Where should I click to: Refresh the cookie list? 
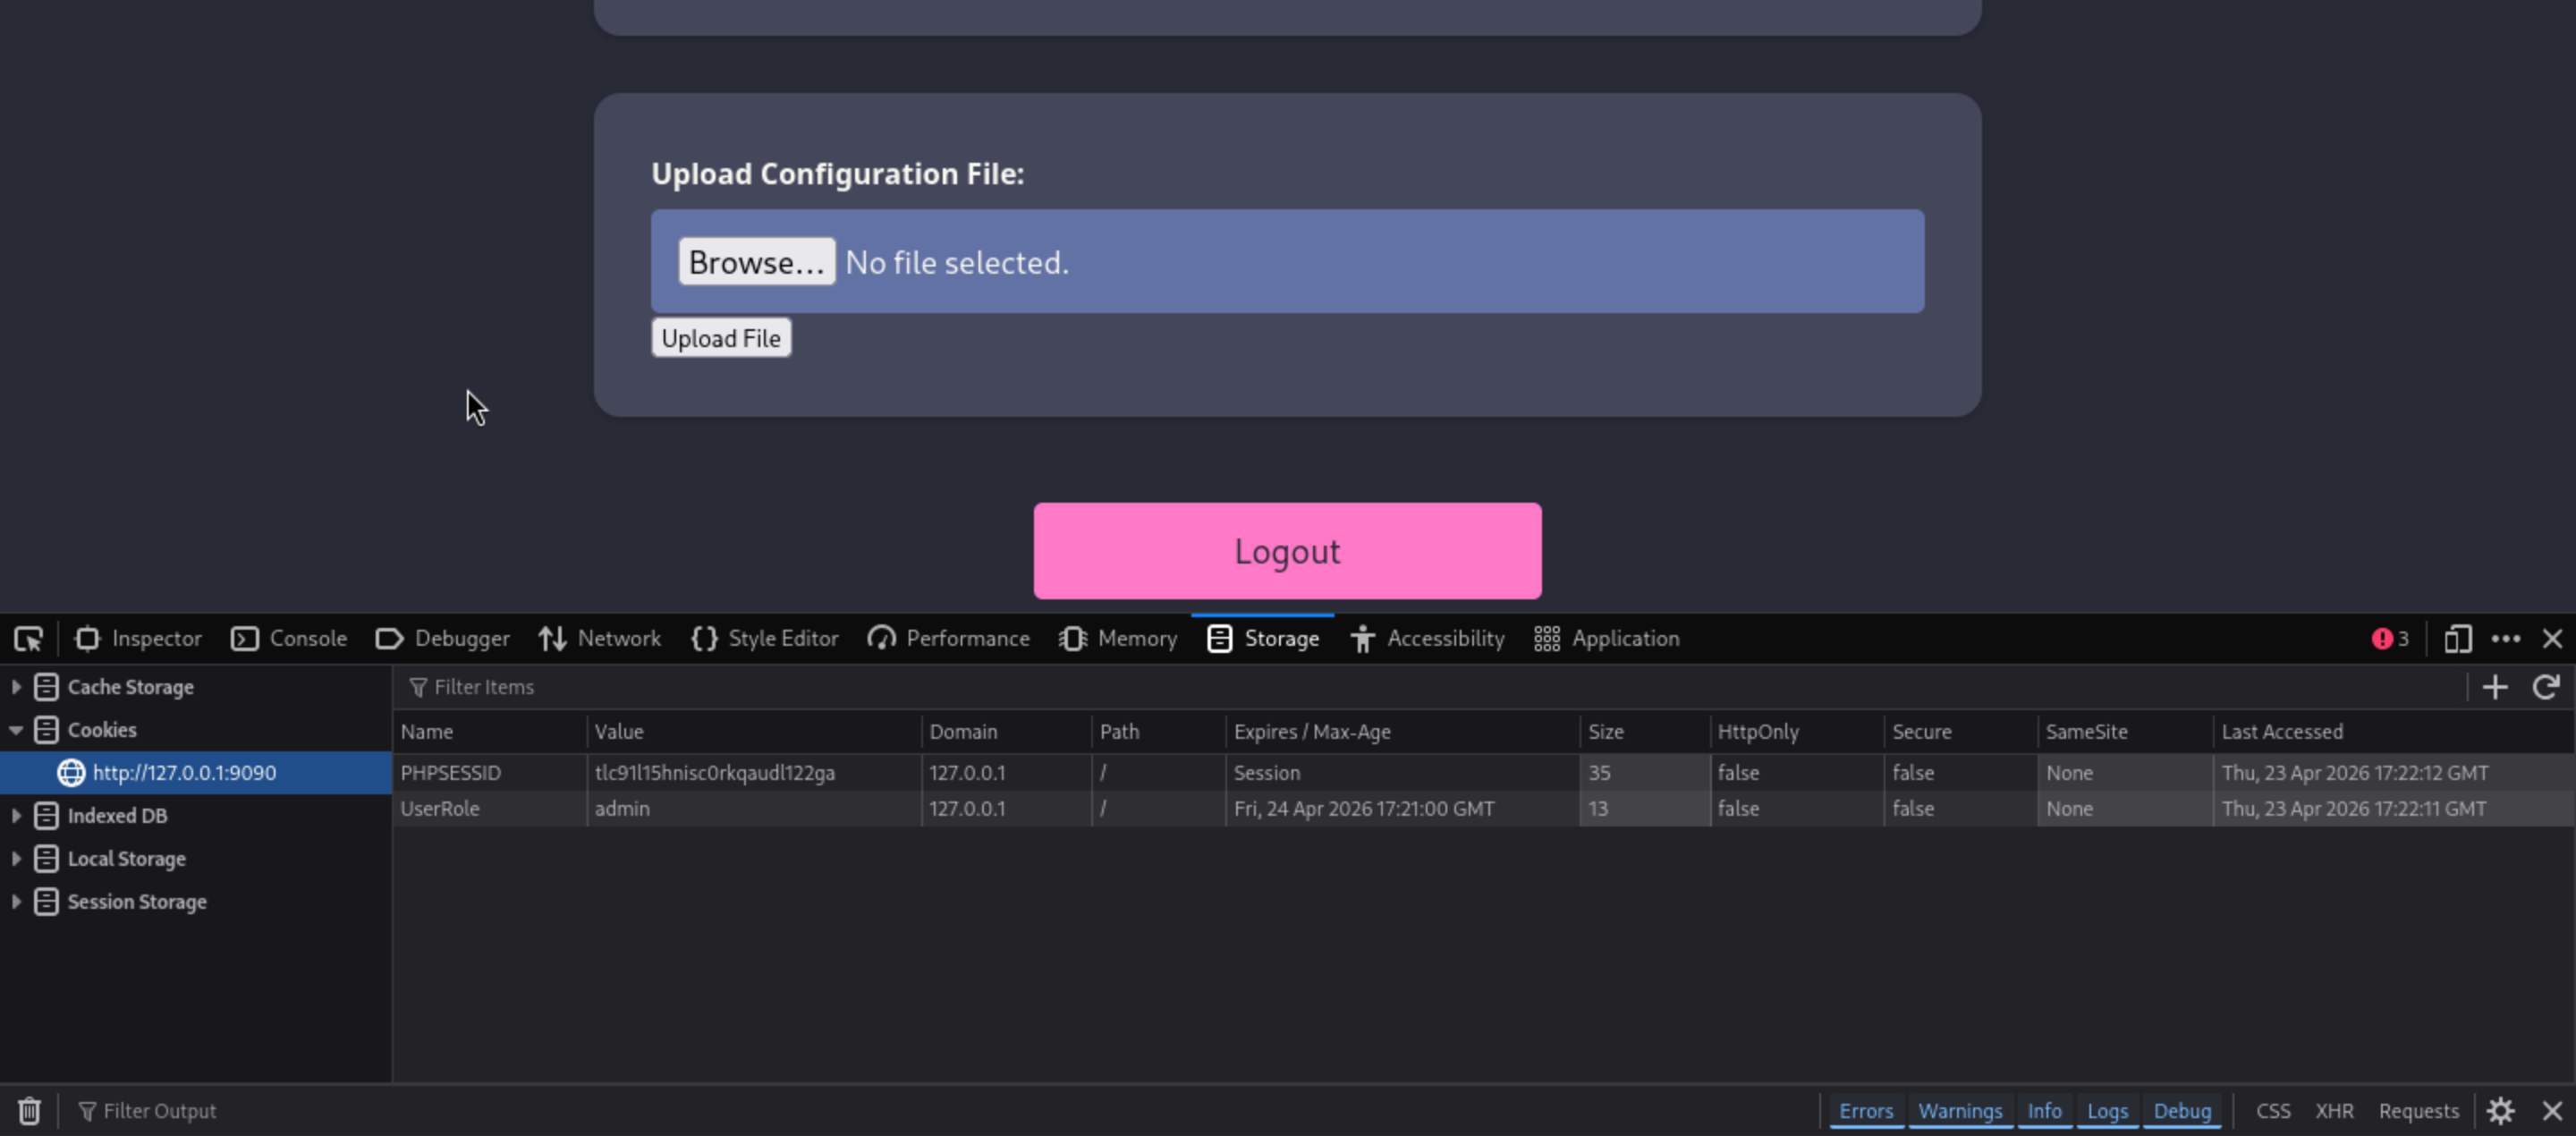click(x=2545, y=687)
